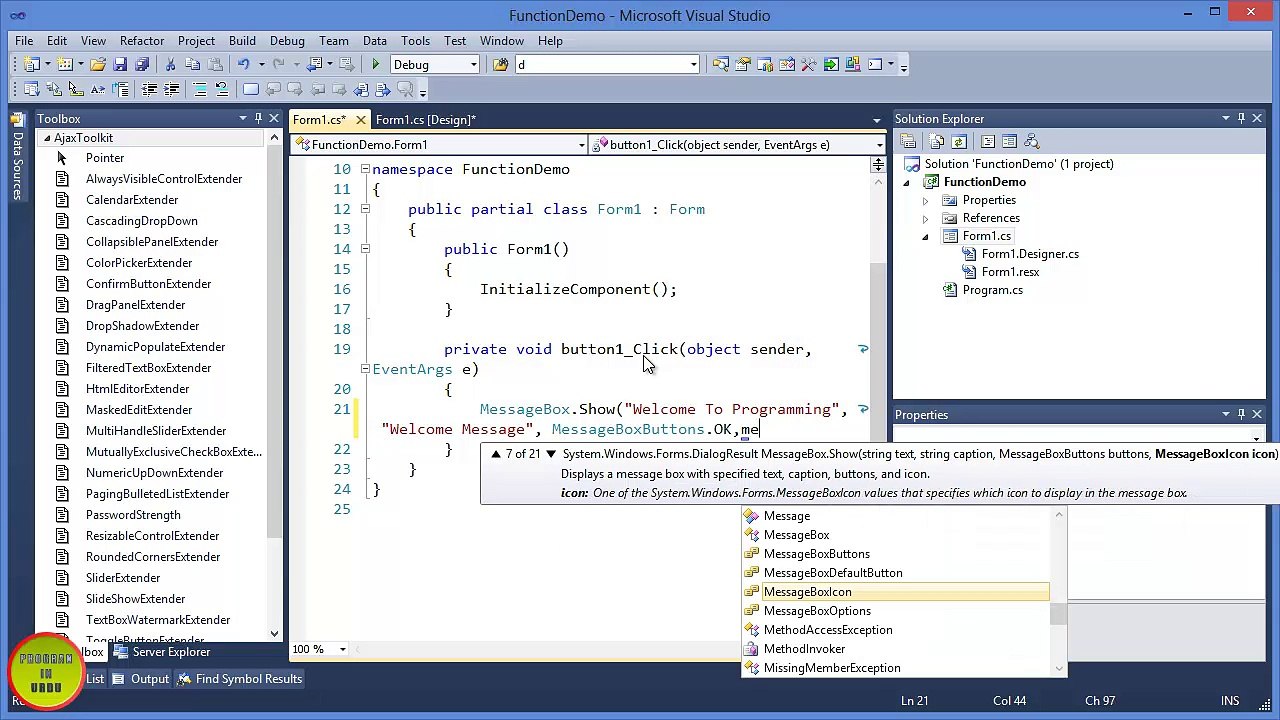Select PasswordStrength in Toolbox
The width and height of the screenshot is (1280, 720).
pos(133,515)
